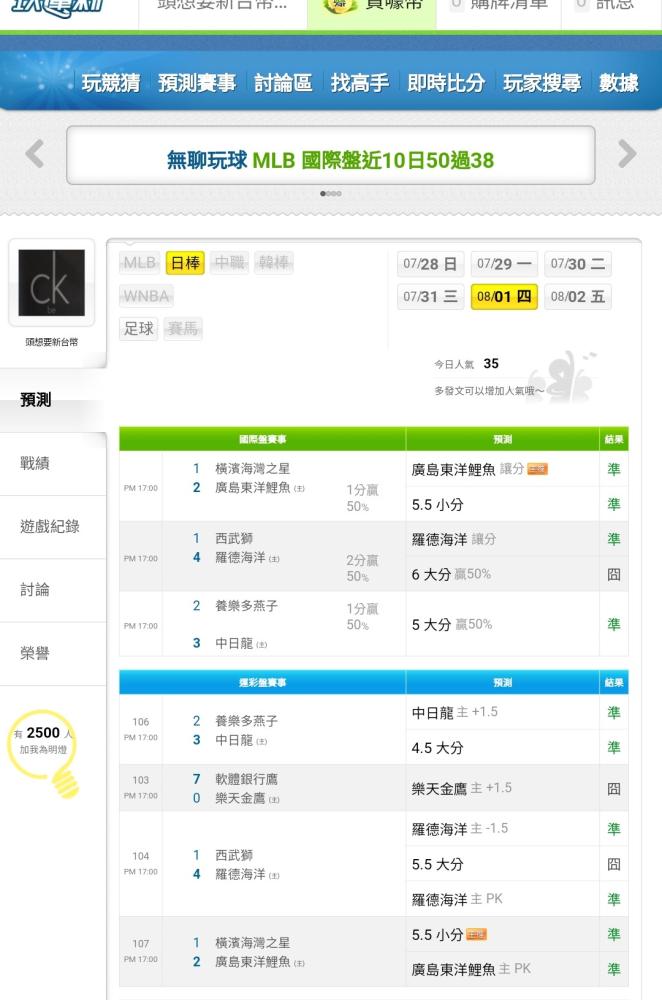This screenshot has height=1000, width=662.
Task: Click the 廣島東洋鯉魚 主 PK prediction
Action: [471, 970]
